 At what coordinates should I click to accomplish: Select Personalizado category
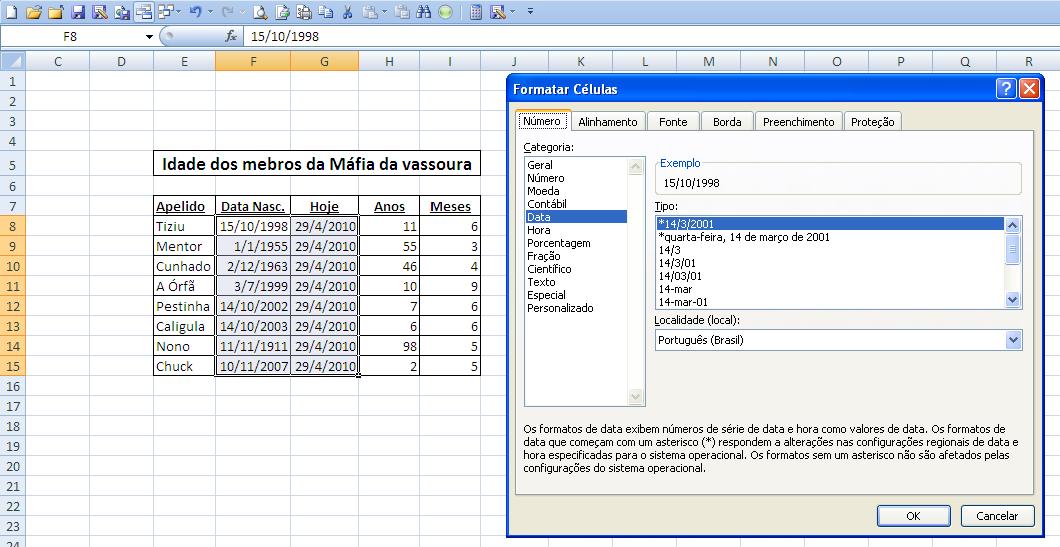point(575,308)
